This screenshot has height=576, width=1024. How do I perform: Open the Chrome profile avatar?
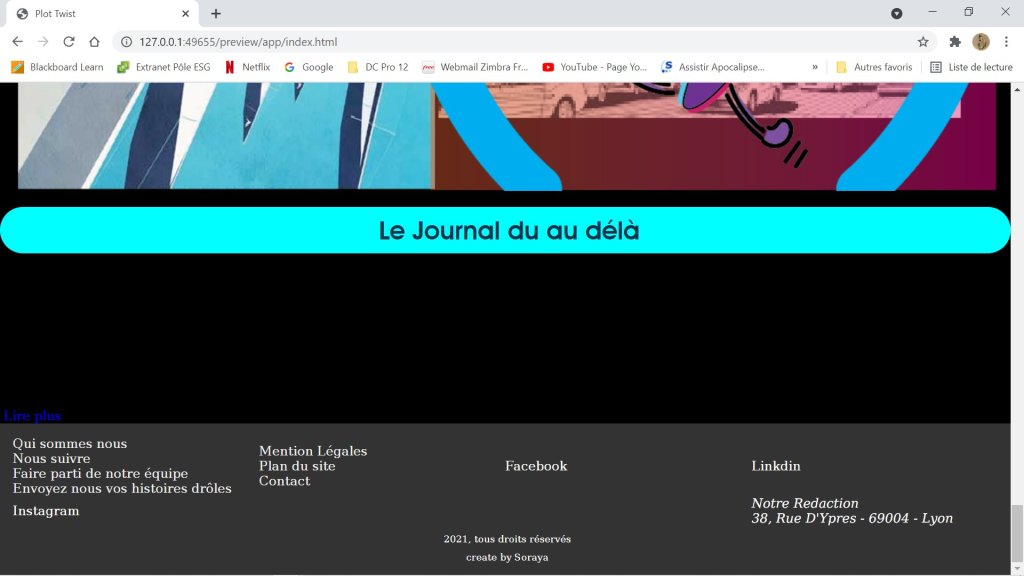(981, 42)
